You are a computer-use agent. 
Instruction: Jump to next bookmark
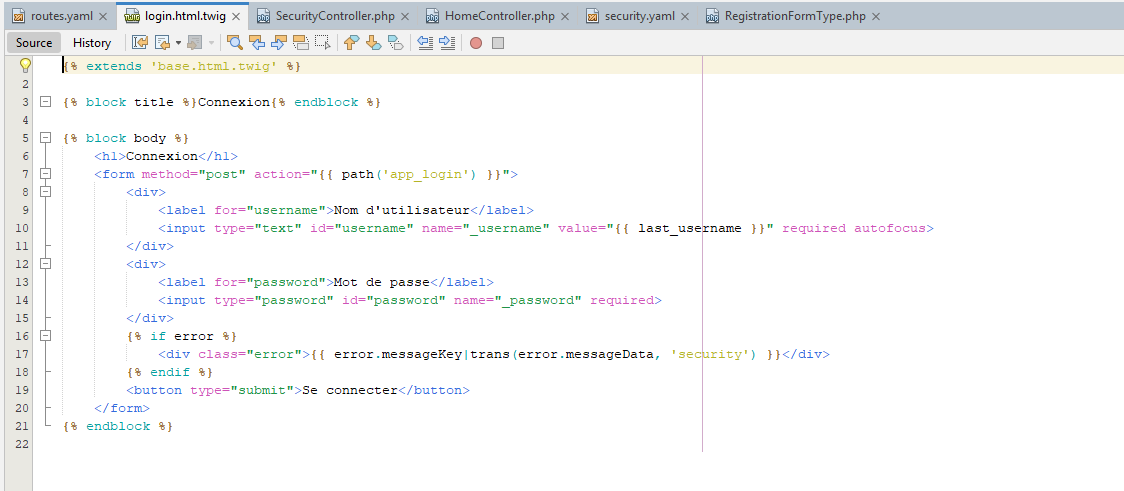[373, 43]
